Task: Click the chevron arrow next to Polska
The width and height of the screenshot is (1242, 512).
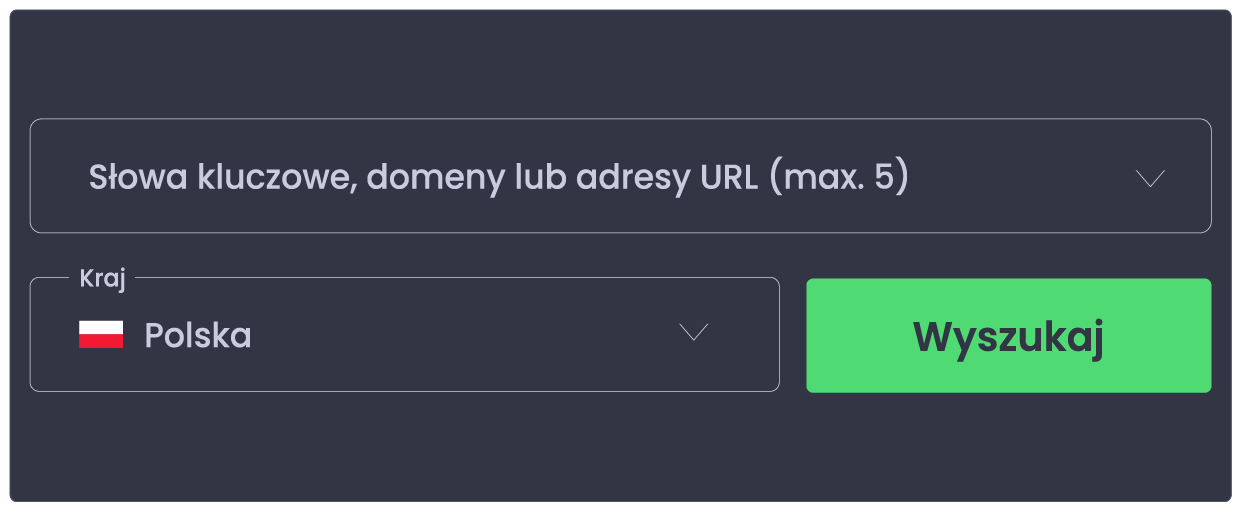Action: (x=693, y=332)
